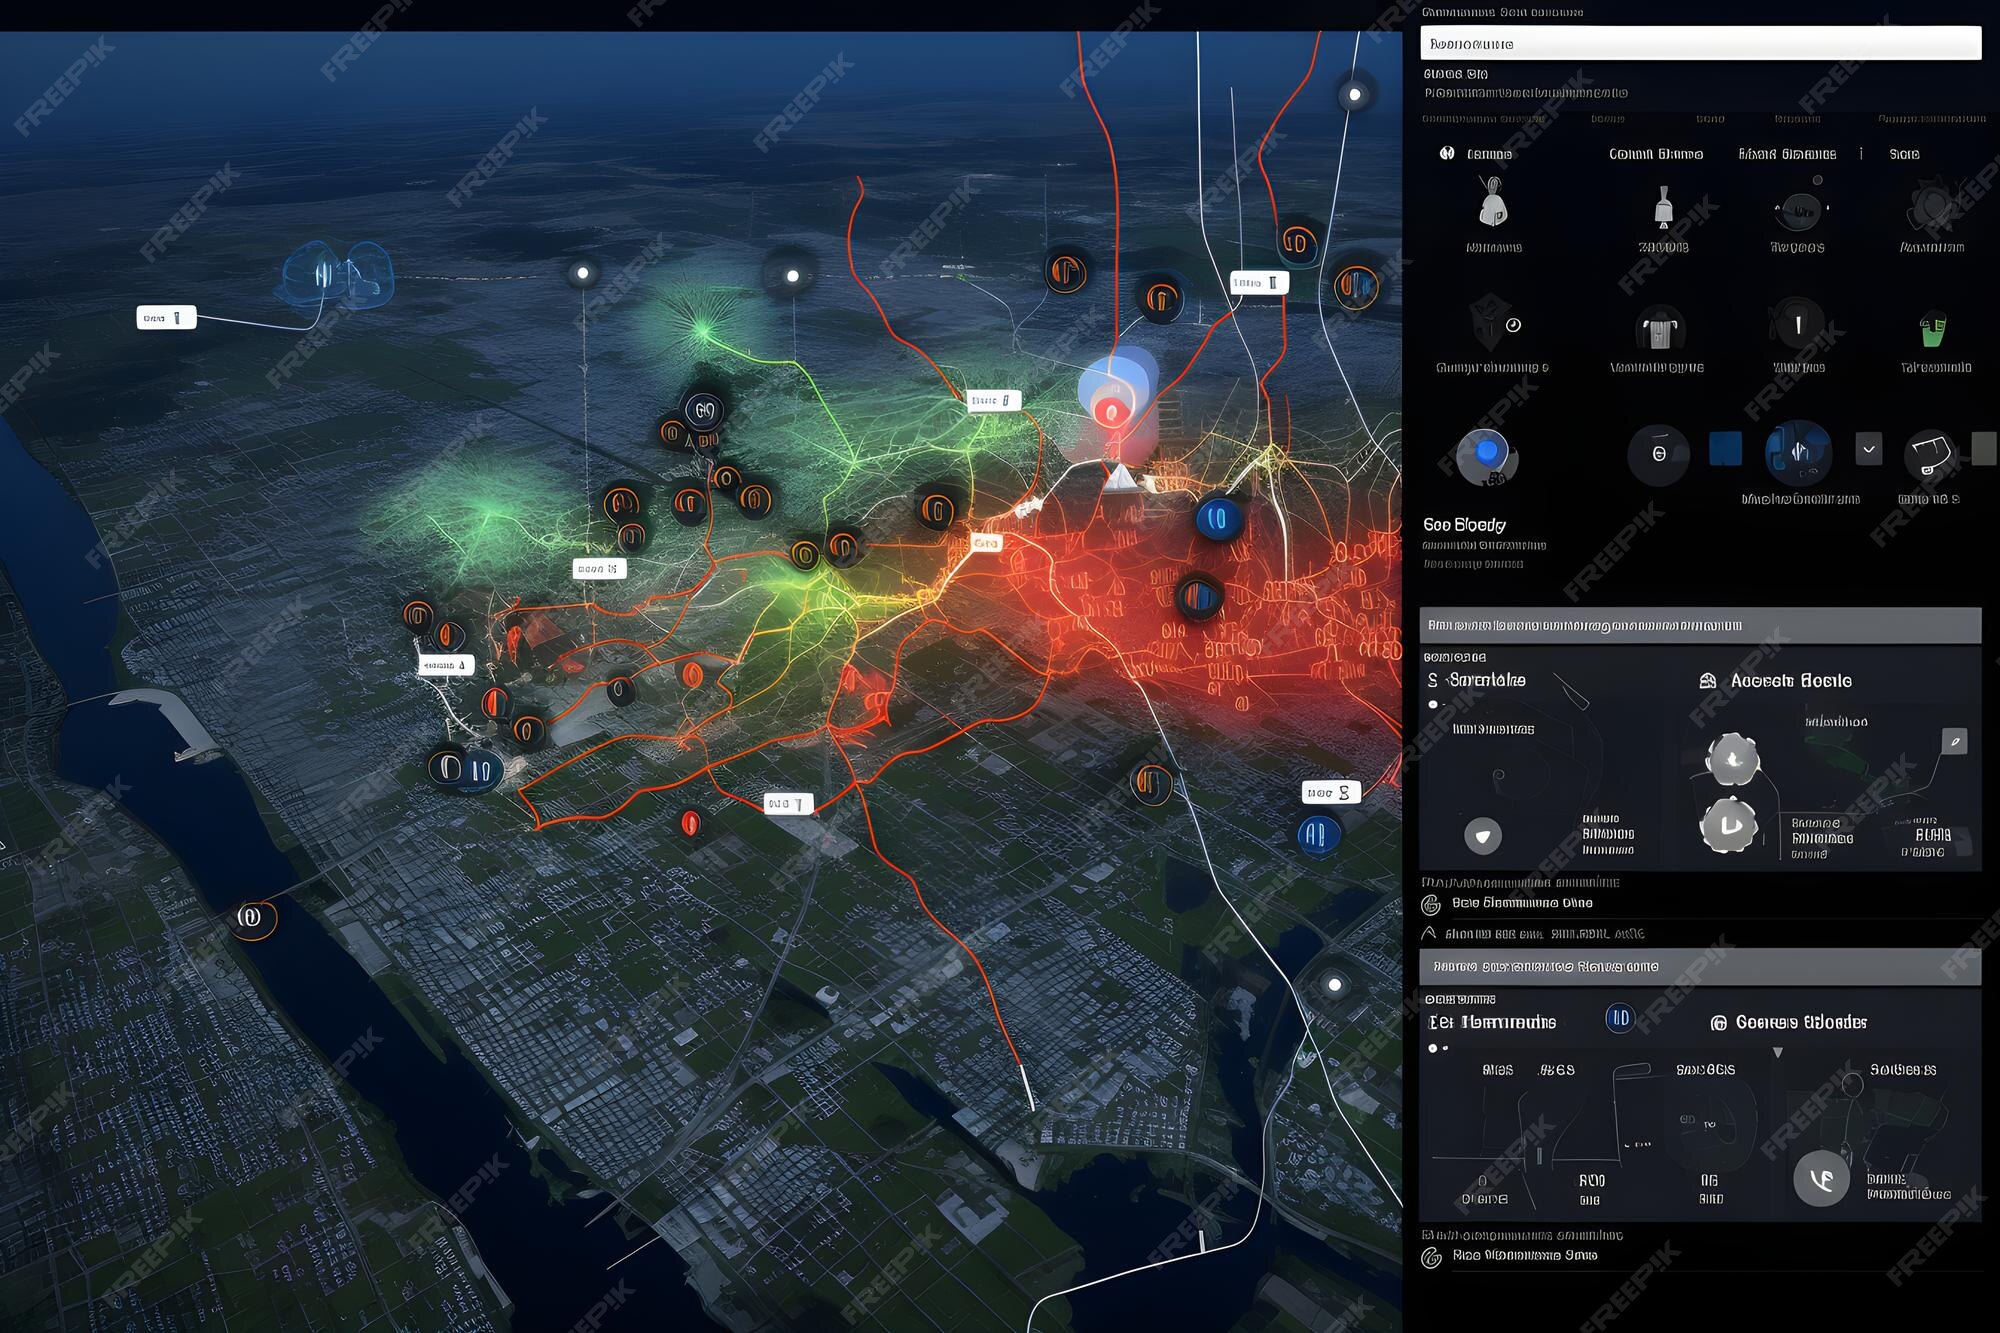Click the blue globe profile avatar

click(x=1486, y=453)
